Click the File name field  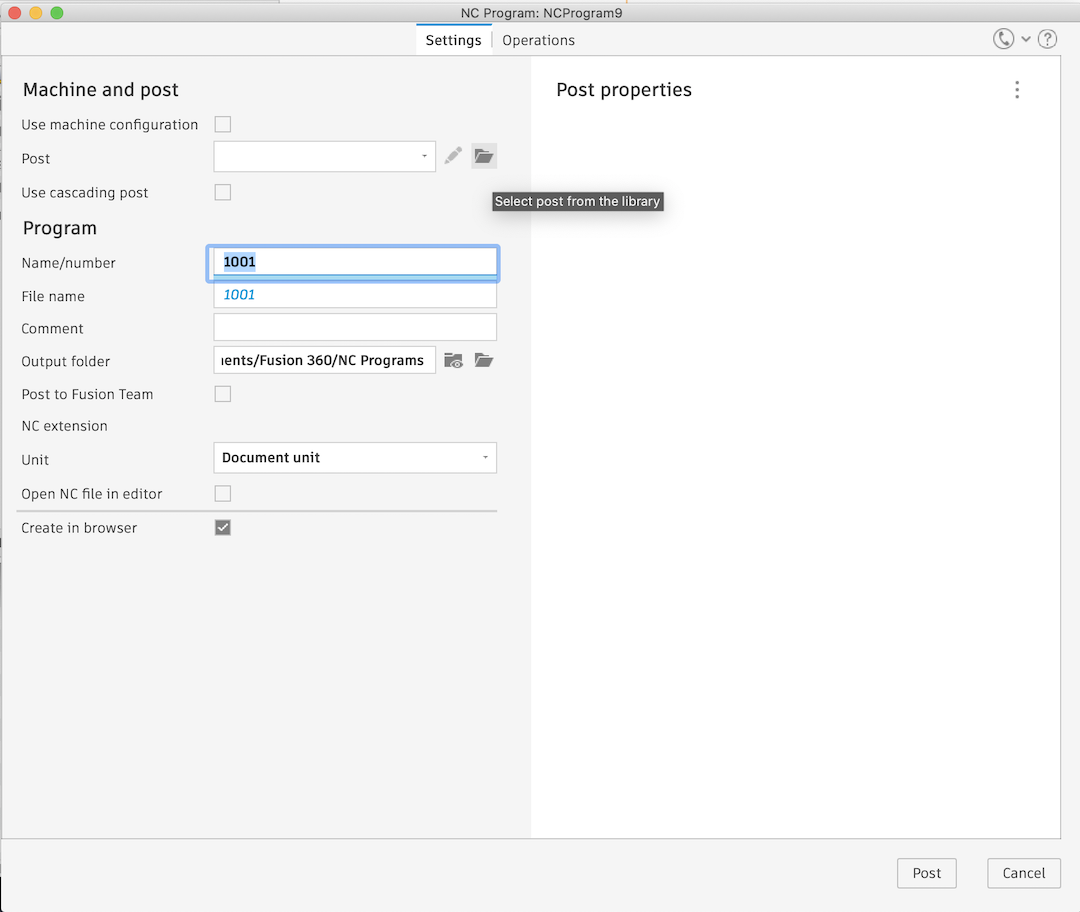coord(355,295)
